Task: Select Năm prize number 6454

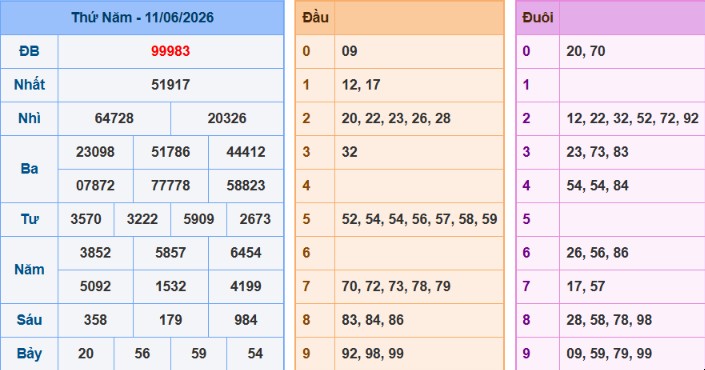Action: tap(246, 253)
